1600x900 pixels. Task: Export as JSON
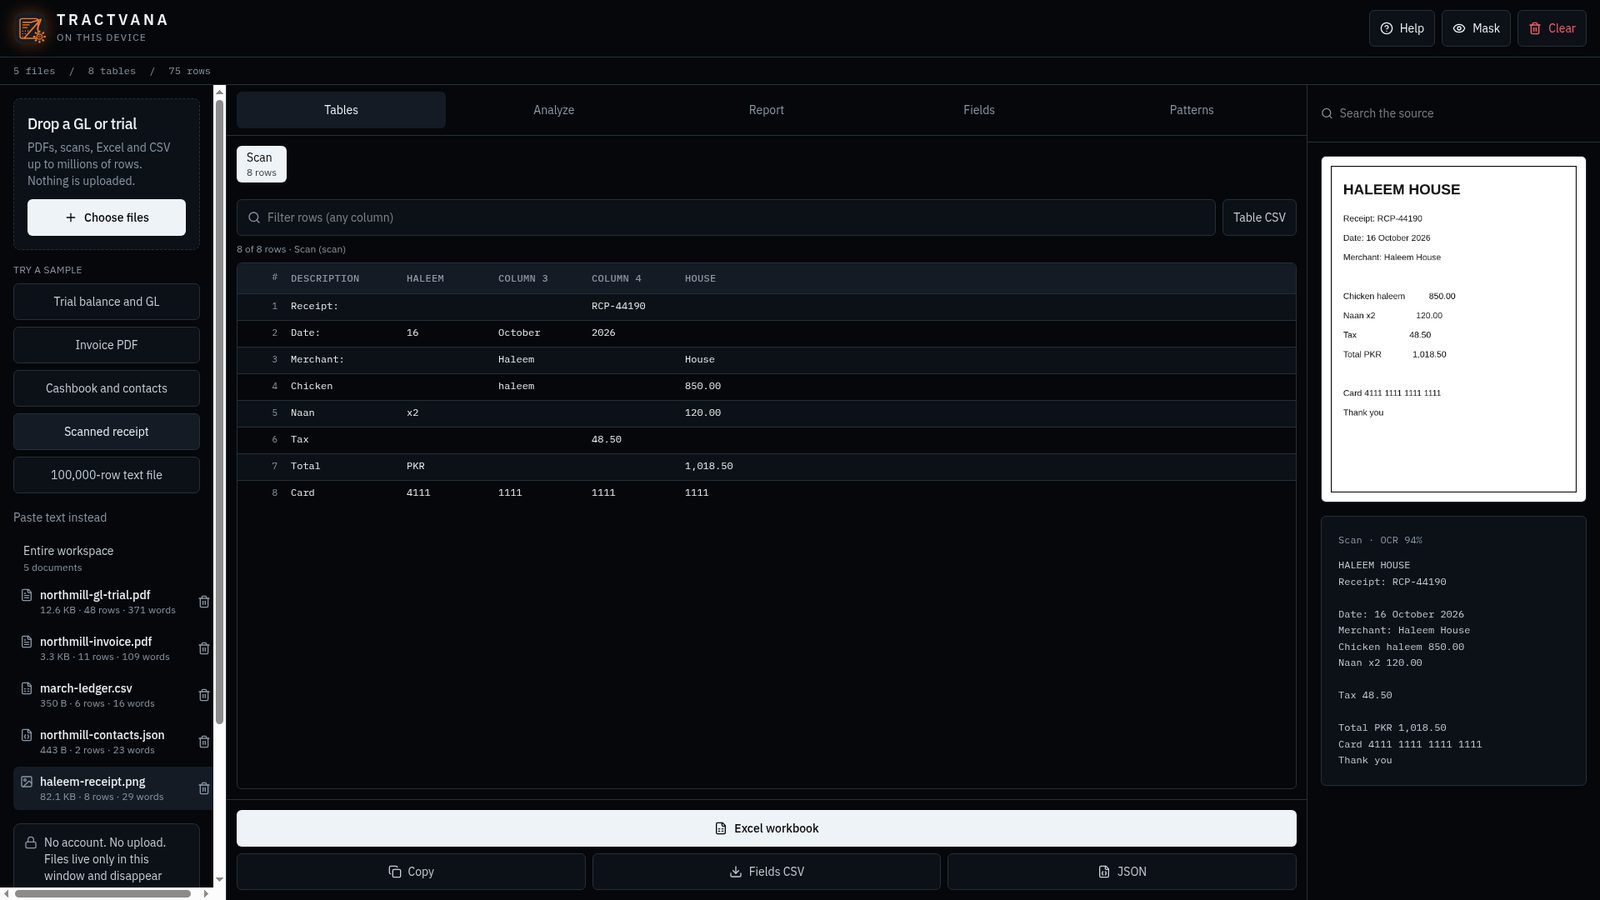(x=1122, y=872)
